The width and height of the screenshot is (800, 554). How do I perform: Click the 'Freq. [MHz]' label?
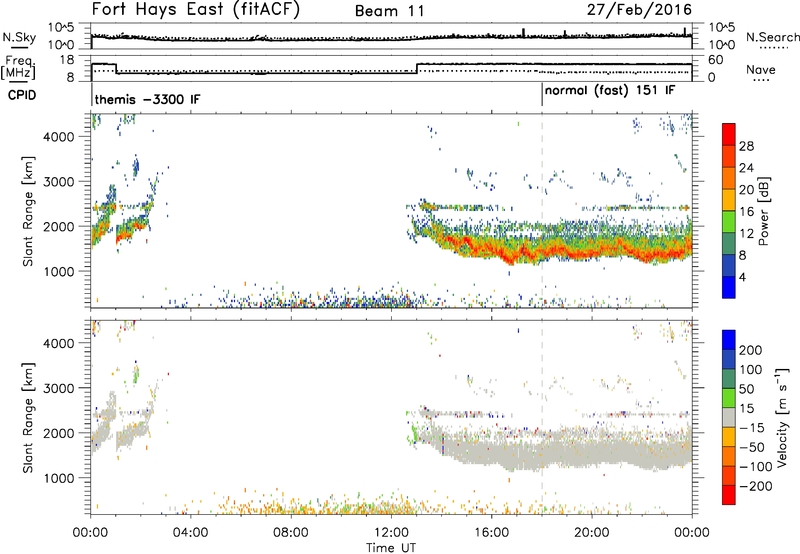tap(18, 67)
